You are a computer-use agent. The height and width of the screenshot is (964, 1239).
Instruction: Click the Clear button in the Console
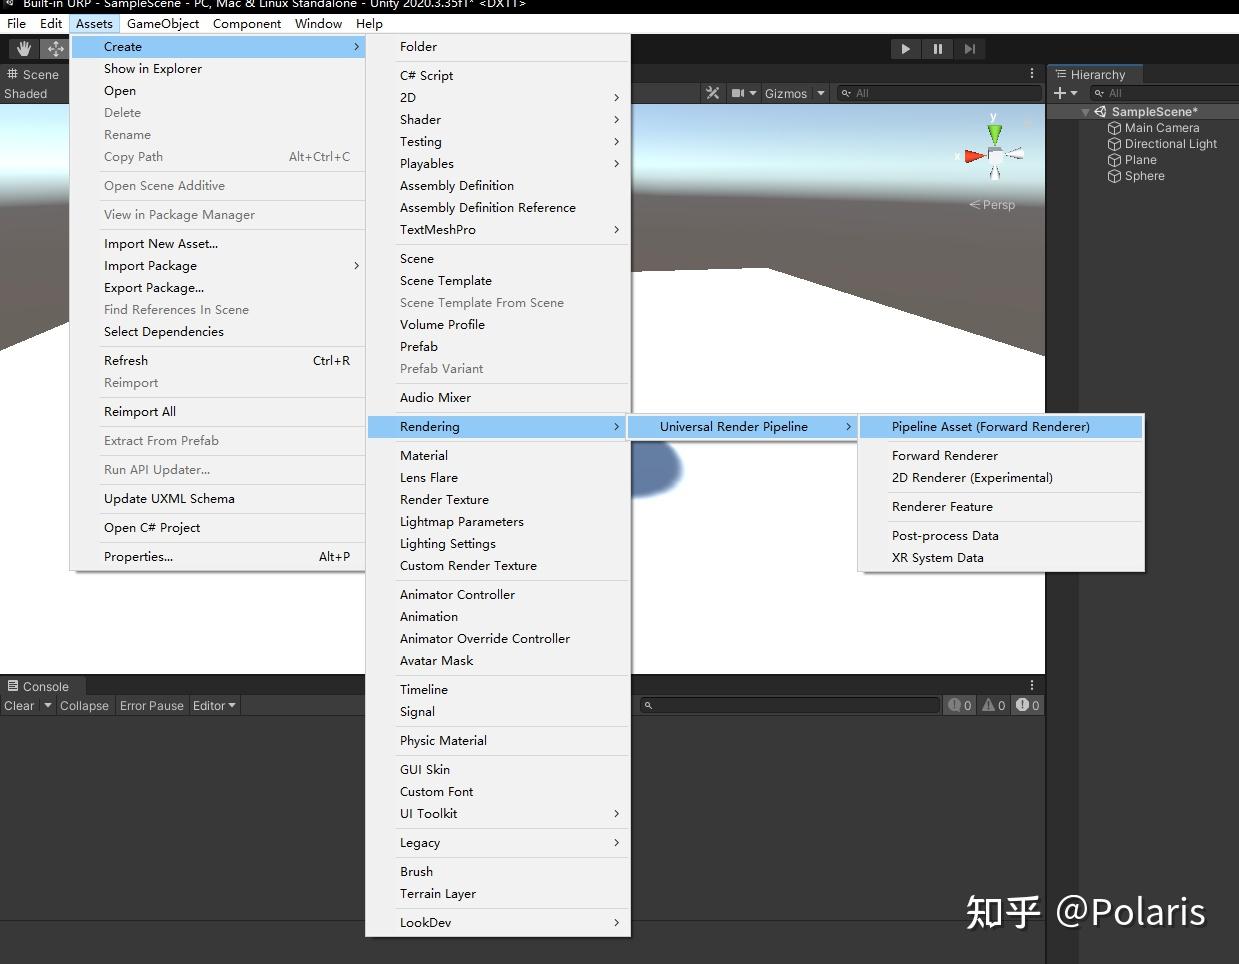(18, 705)
